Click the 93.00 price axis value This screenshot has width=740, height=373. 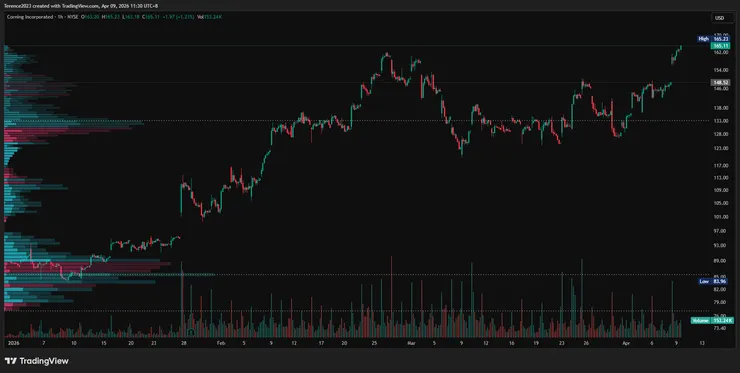tap(720, 246)
